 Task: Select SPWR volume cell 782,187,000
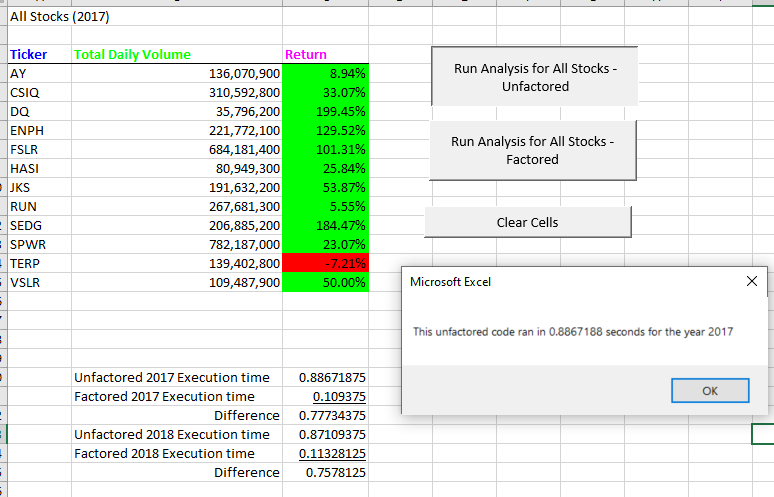click(x=177, y=245)
